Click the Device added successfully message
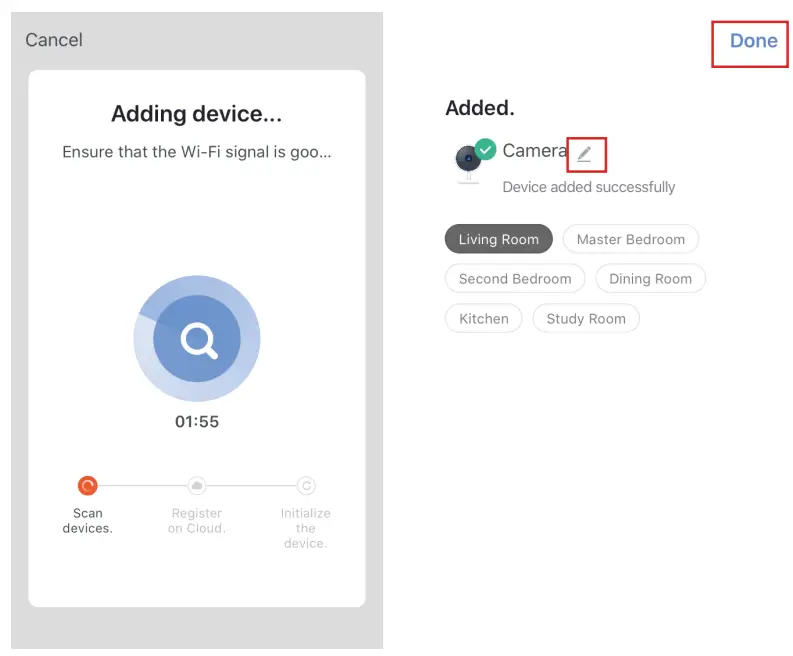The image size is (793, 656). click(x=589, y=187)
